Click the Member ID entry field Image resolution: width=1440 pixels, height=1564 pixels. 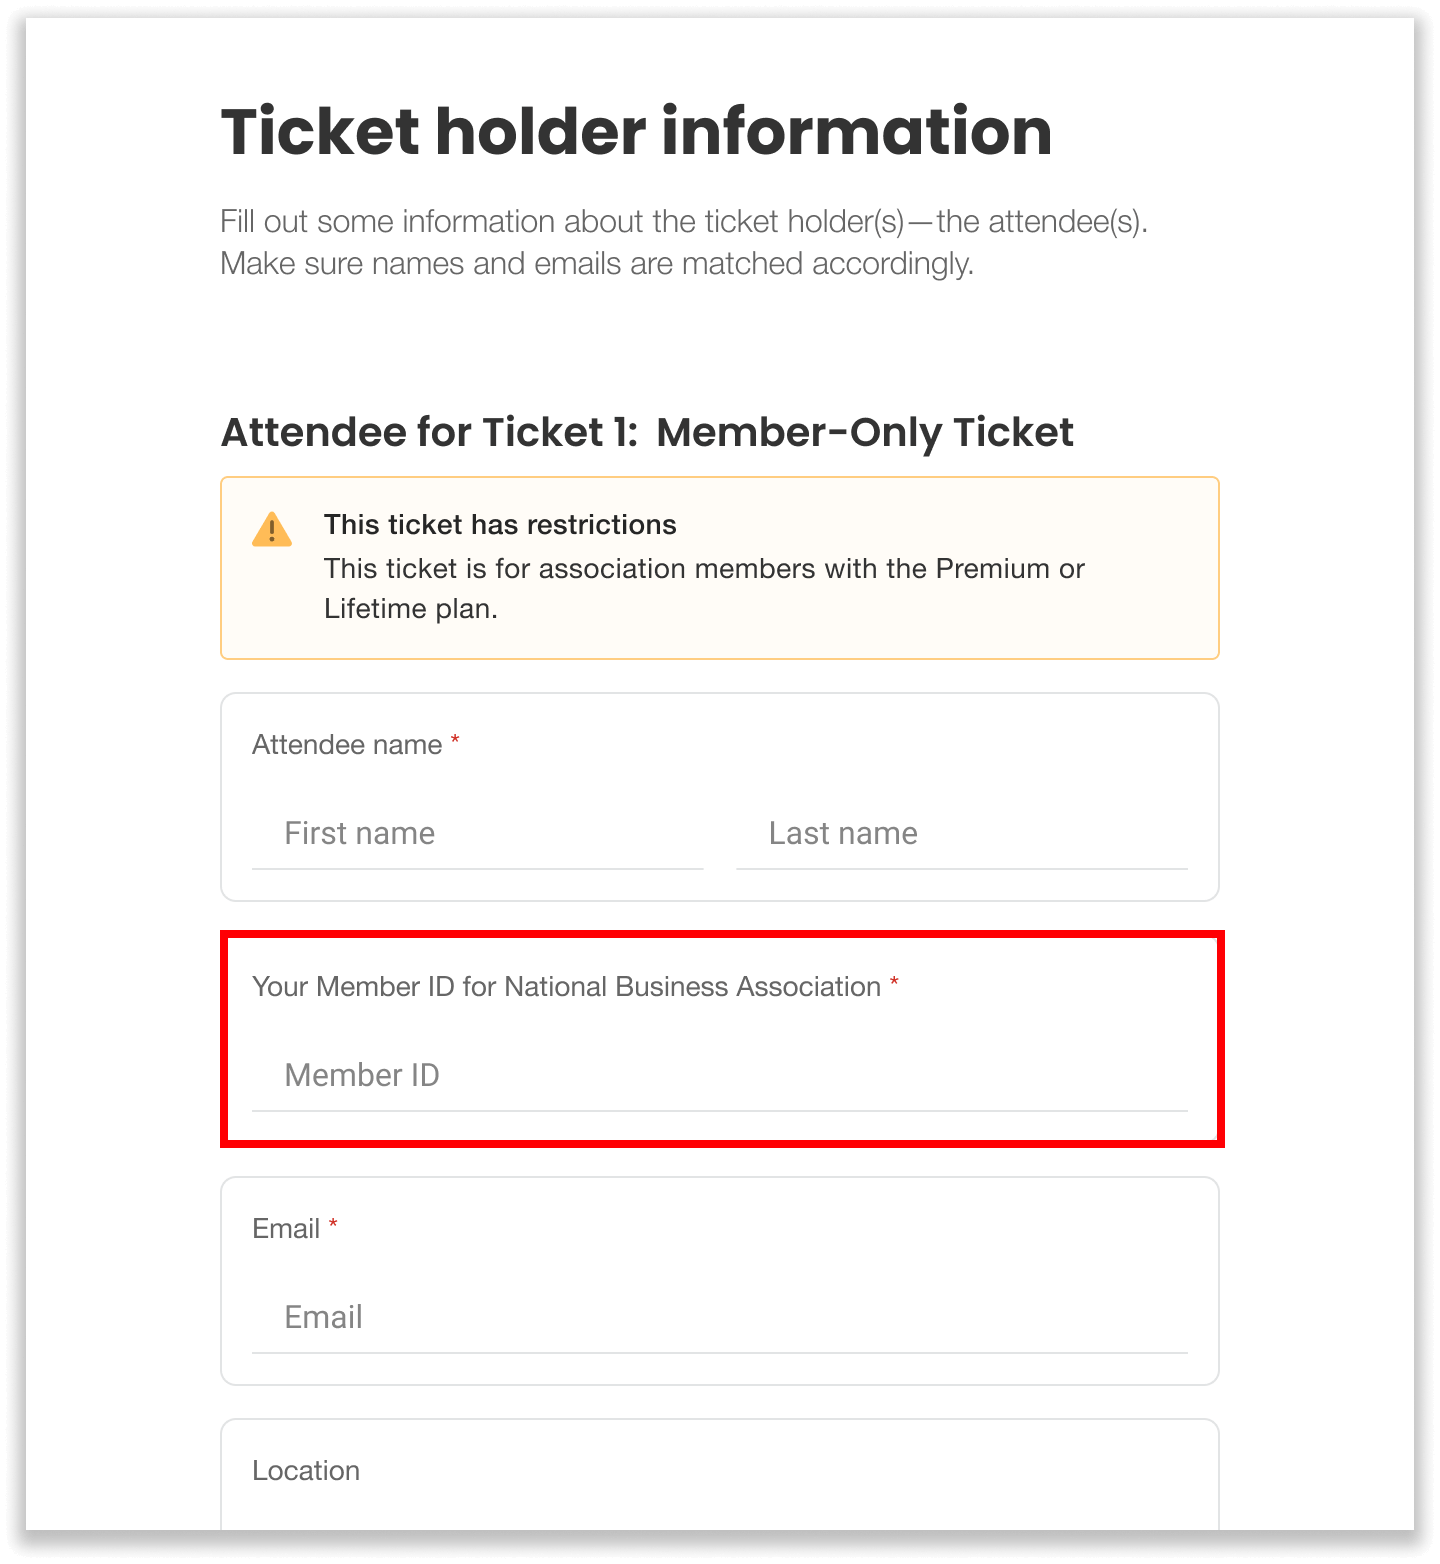click(x=720, y=1075)
